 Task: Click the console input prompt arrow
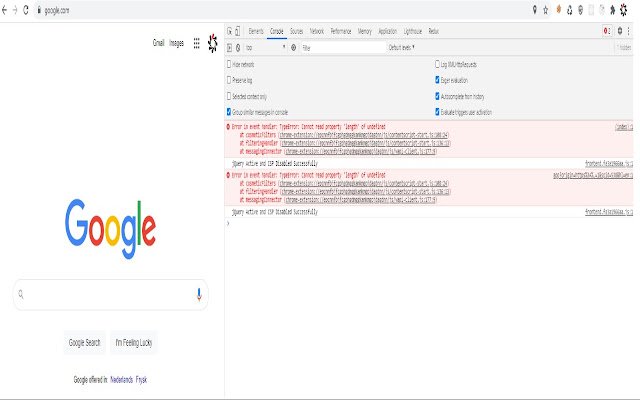click(228, 223)
